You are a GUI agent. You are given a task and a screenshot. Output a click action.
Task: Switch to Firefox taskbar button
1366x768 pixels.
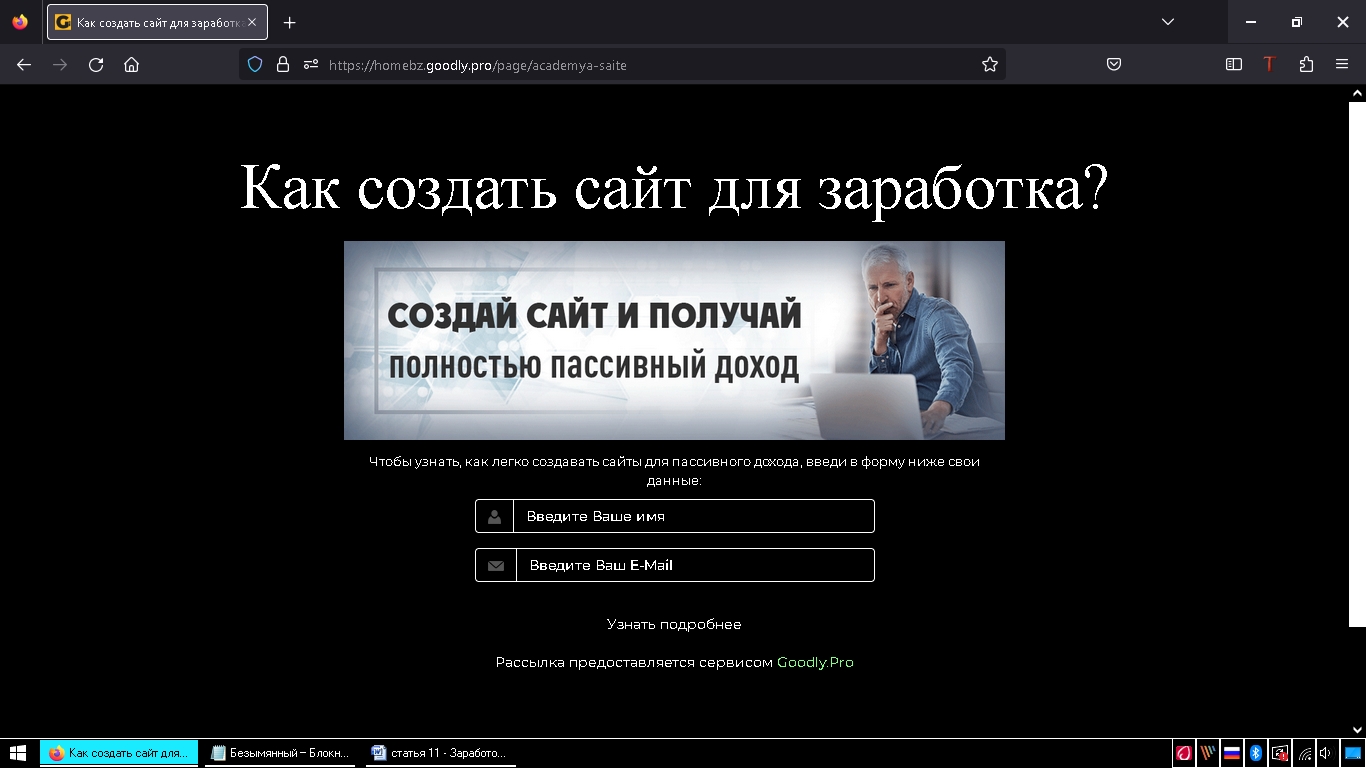[119, 753]
